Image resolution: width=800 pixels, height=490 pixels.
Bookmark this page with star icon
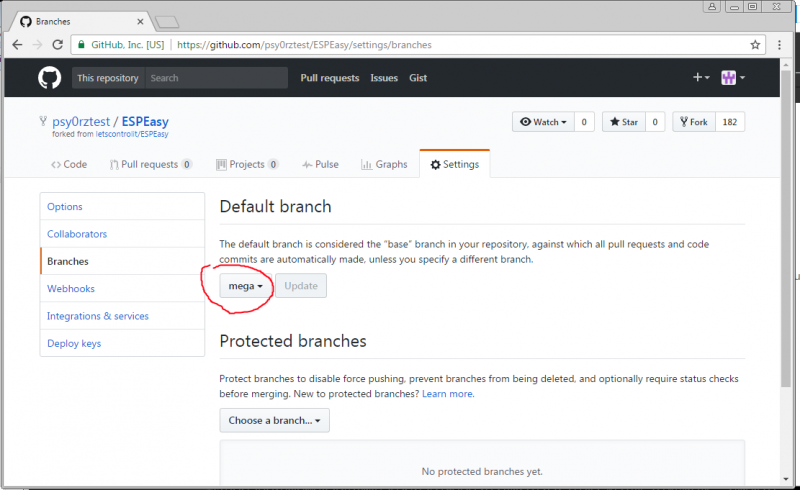[755, 45]
